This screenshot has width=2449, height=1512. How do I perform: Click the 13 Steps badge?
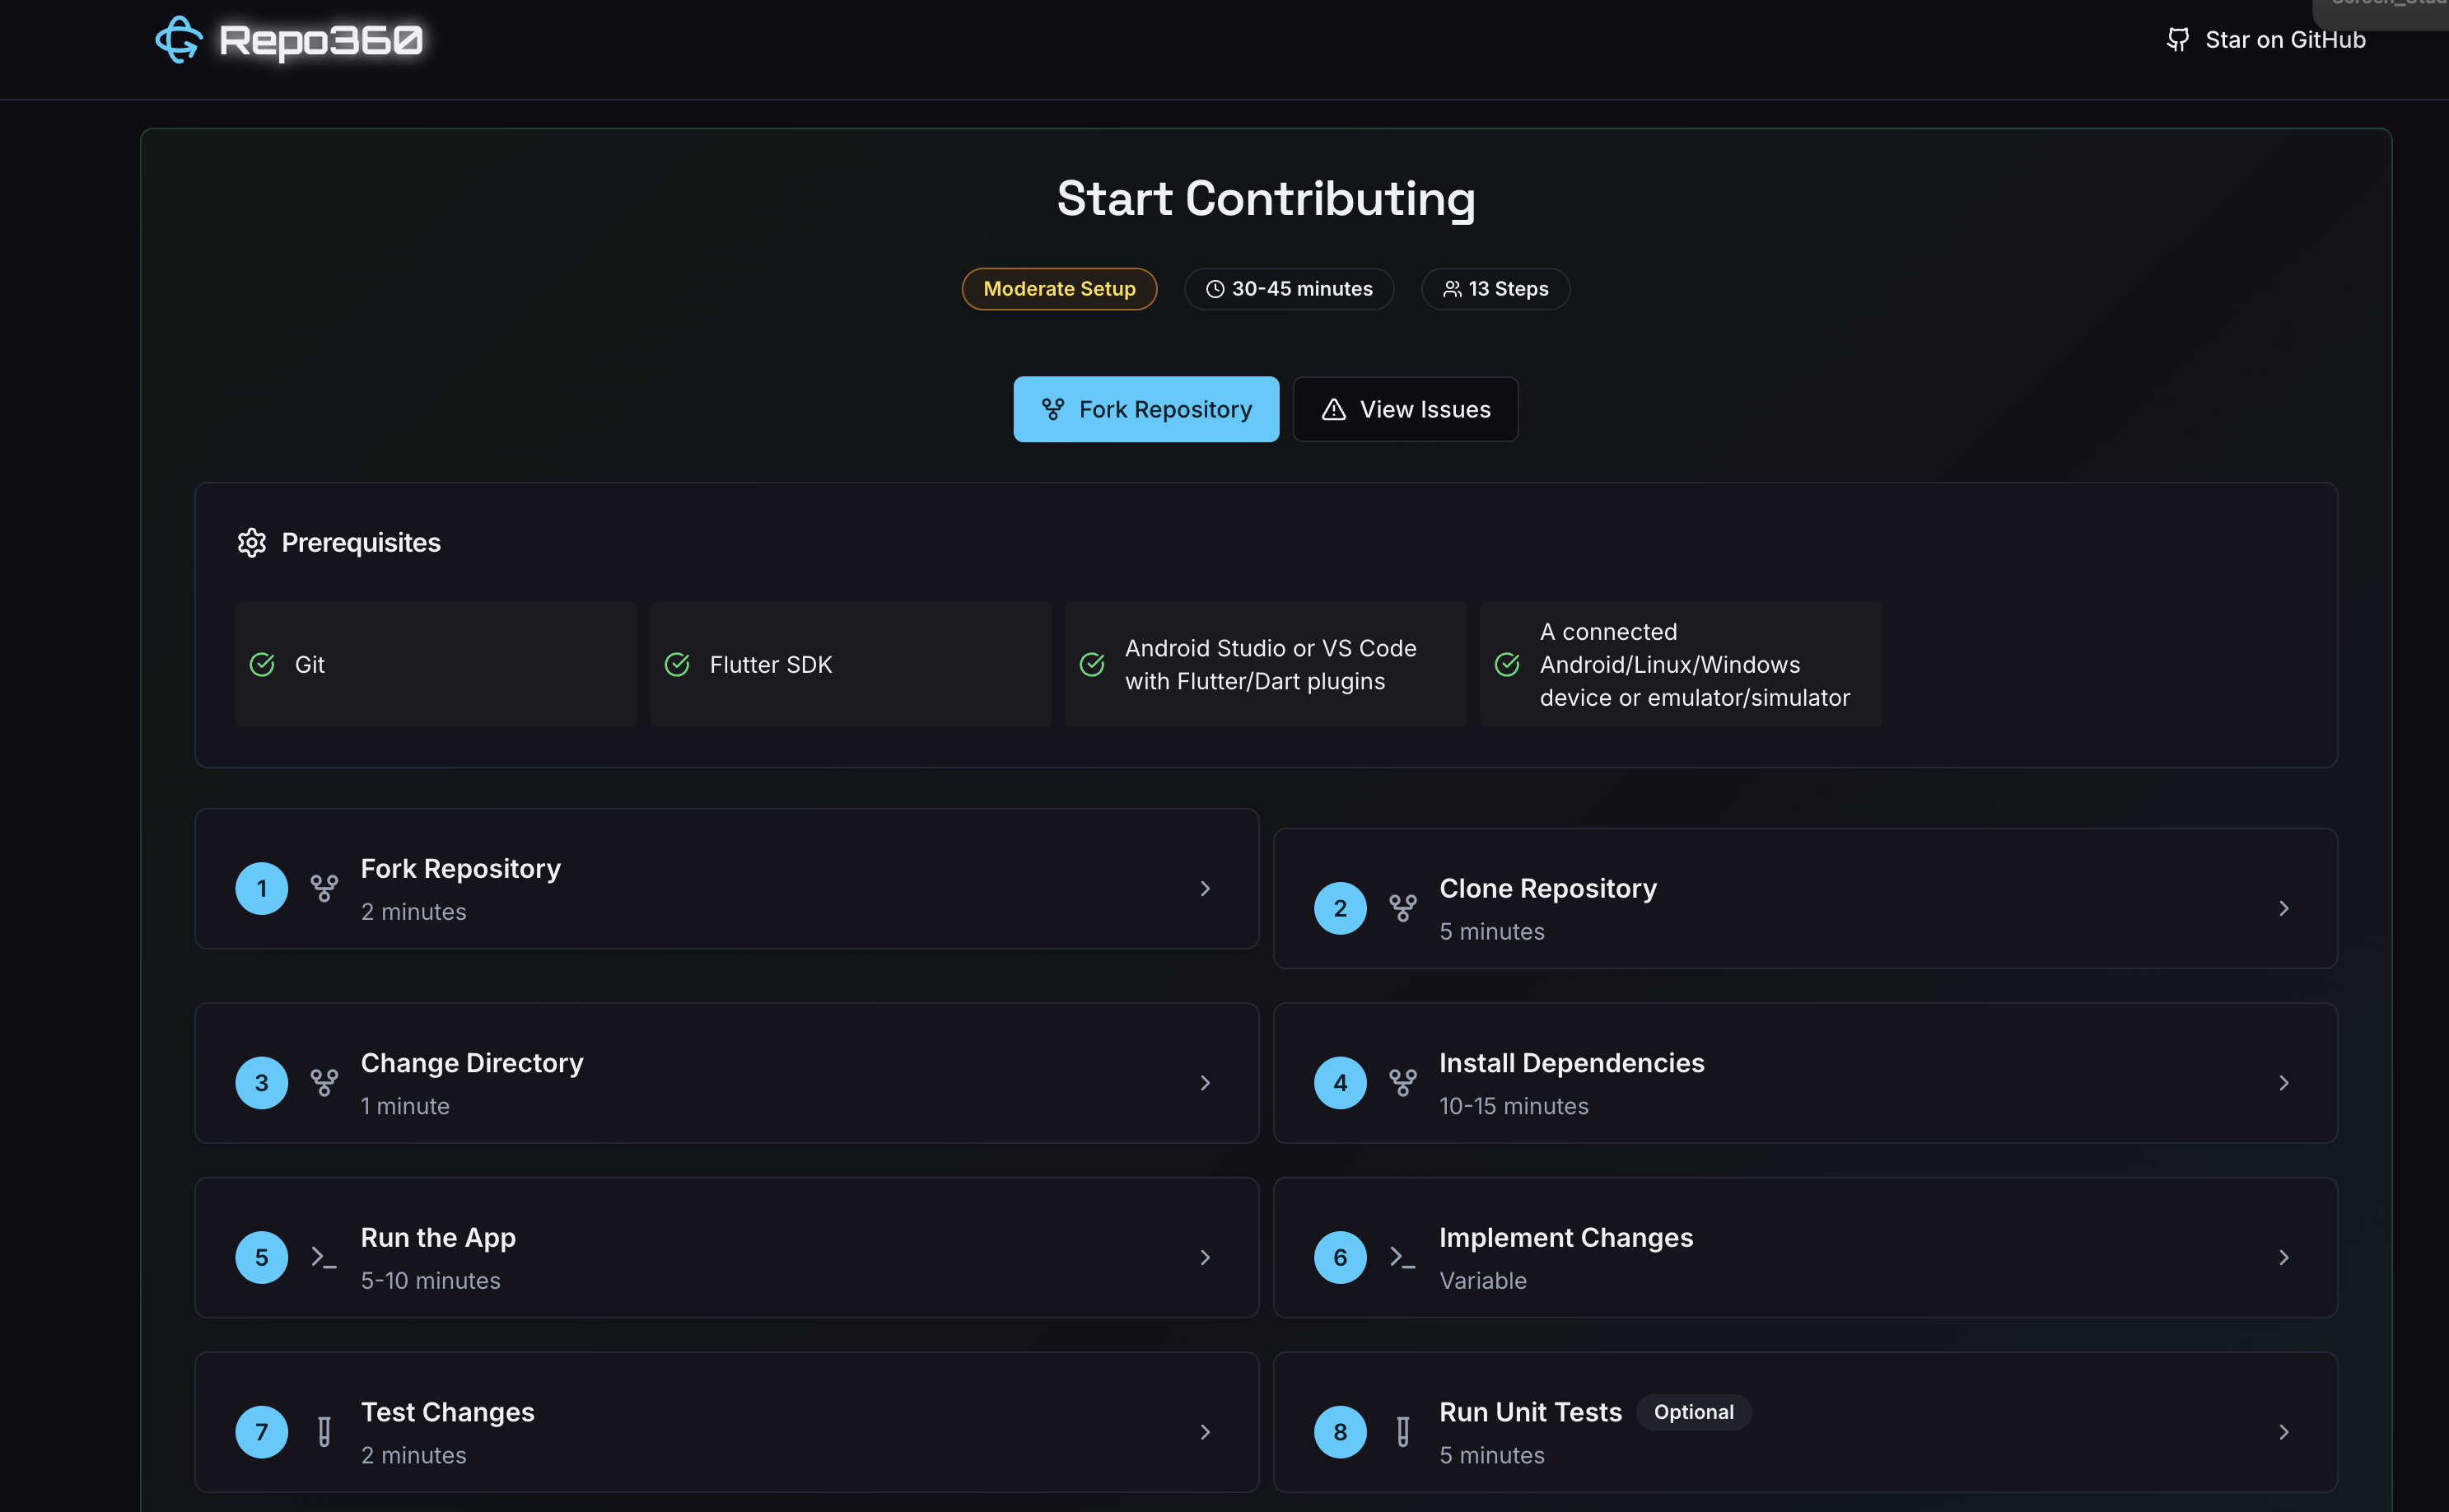[1495, 289]
